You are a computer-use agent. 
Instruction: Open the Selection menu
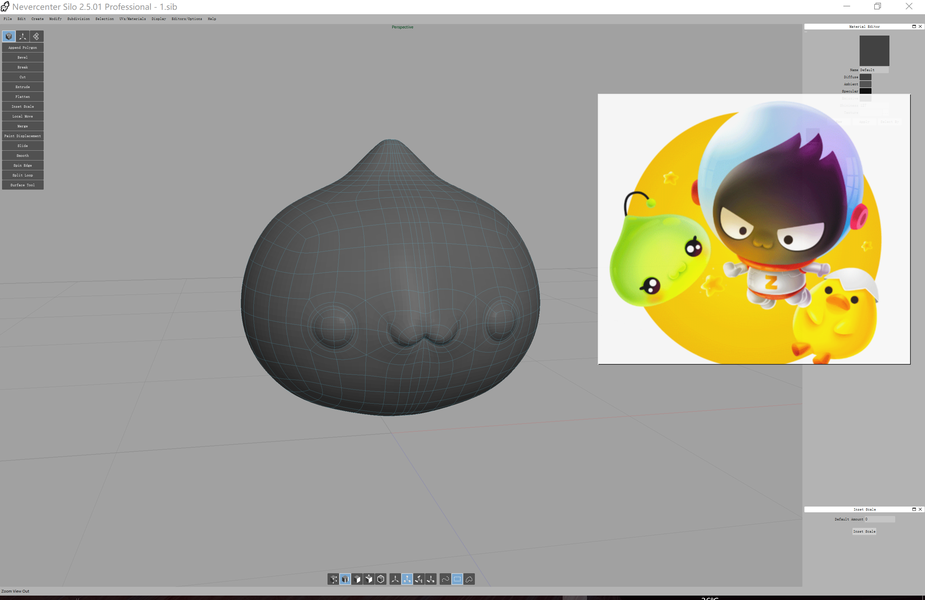coord(104,19)
